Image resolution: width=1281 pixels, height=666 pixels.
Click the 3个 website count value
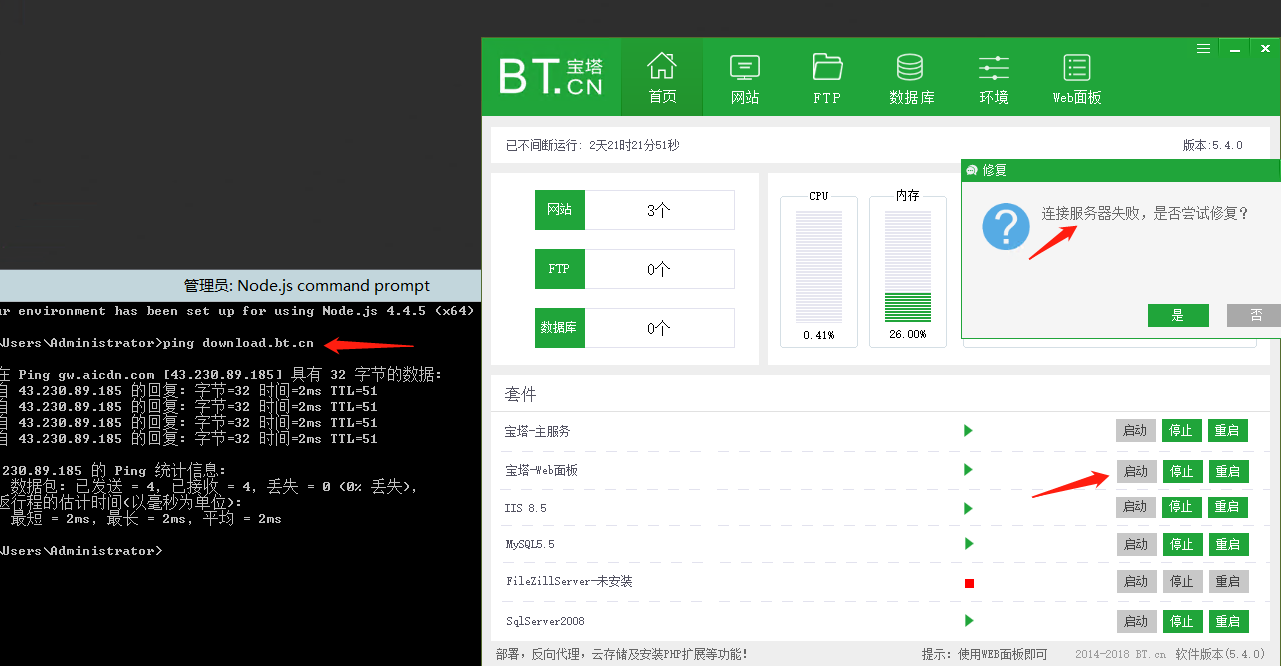point(658,210)
